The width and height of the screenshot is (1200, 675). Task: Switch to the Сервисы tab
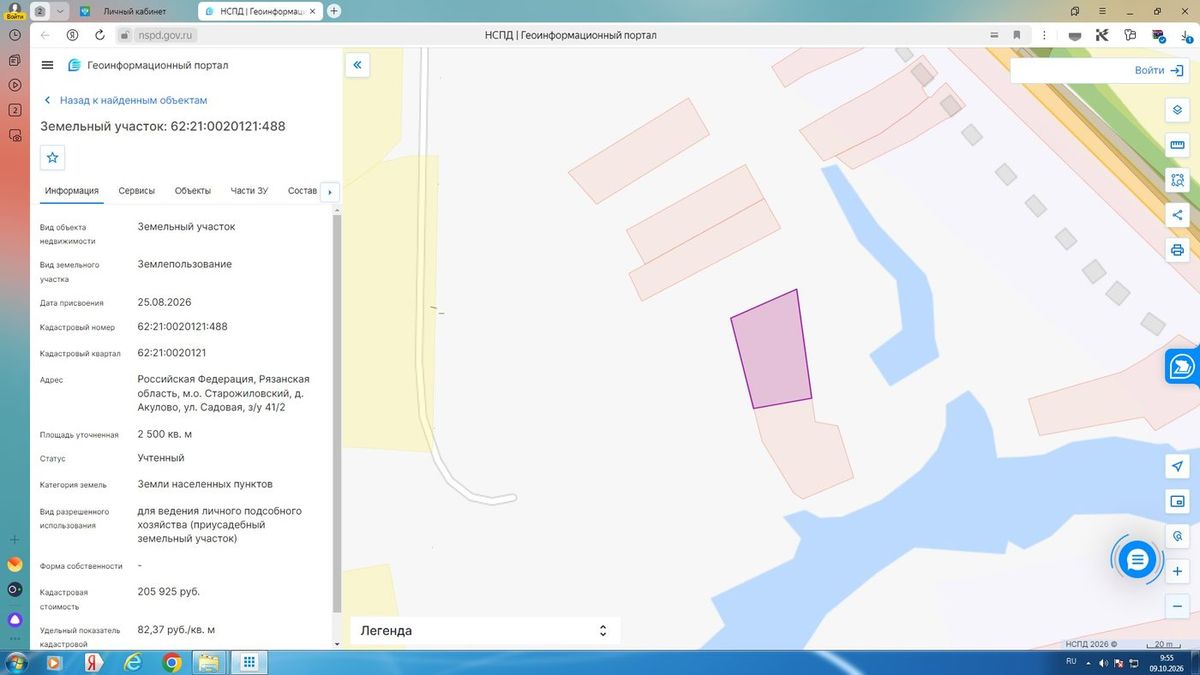[x=136, y=190]
